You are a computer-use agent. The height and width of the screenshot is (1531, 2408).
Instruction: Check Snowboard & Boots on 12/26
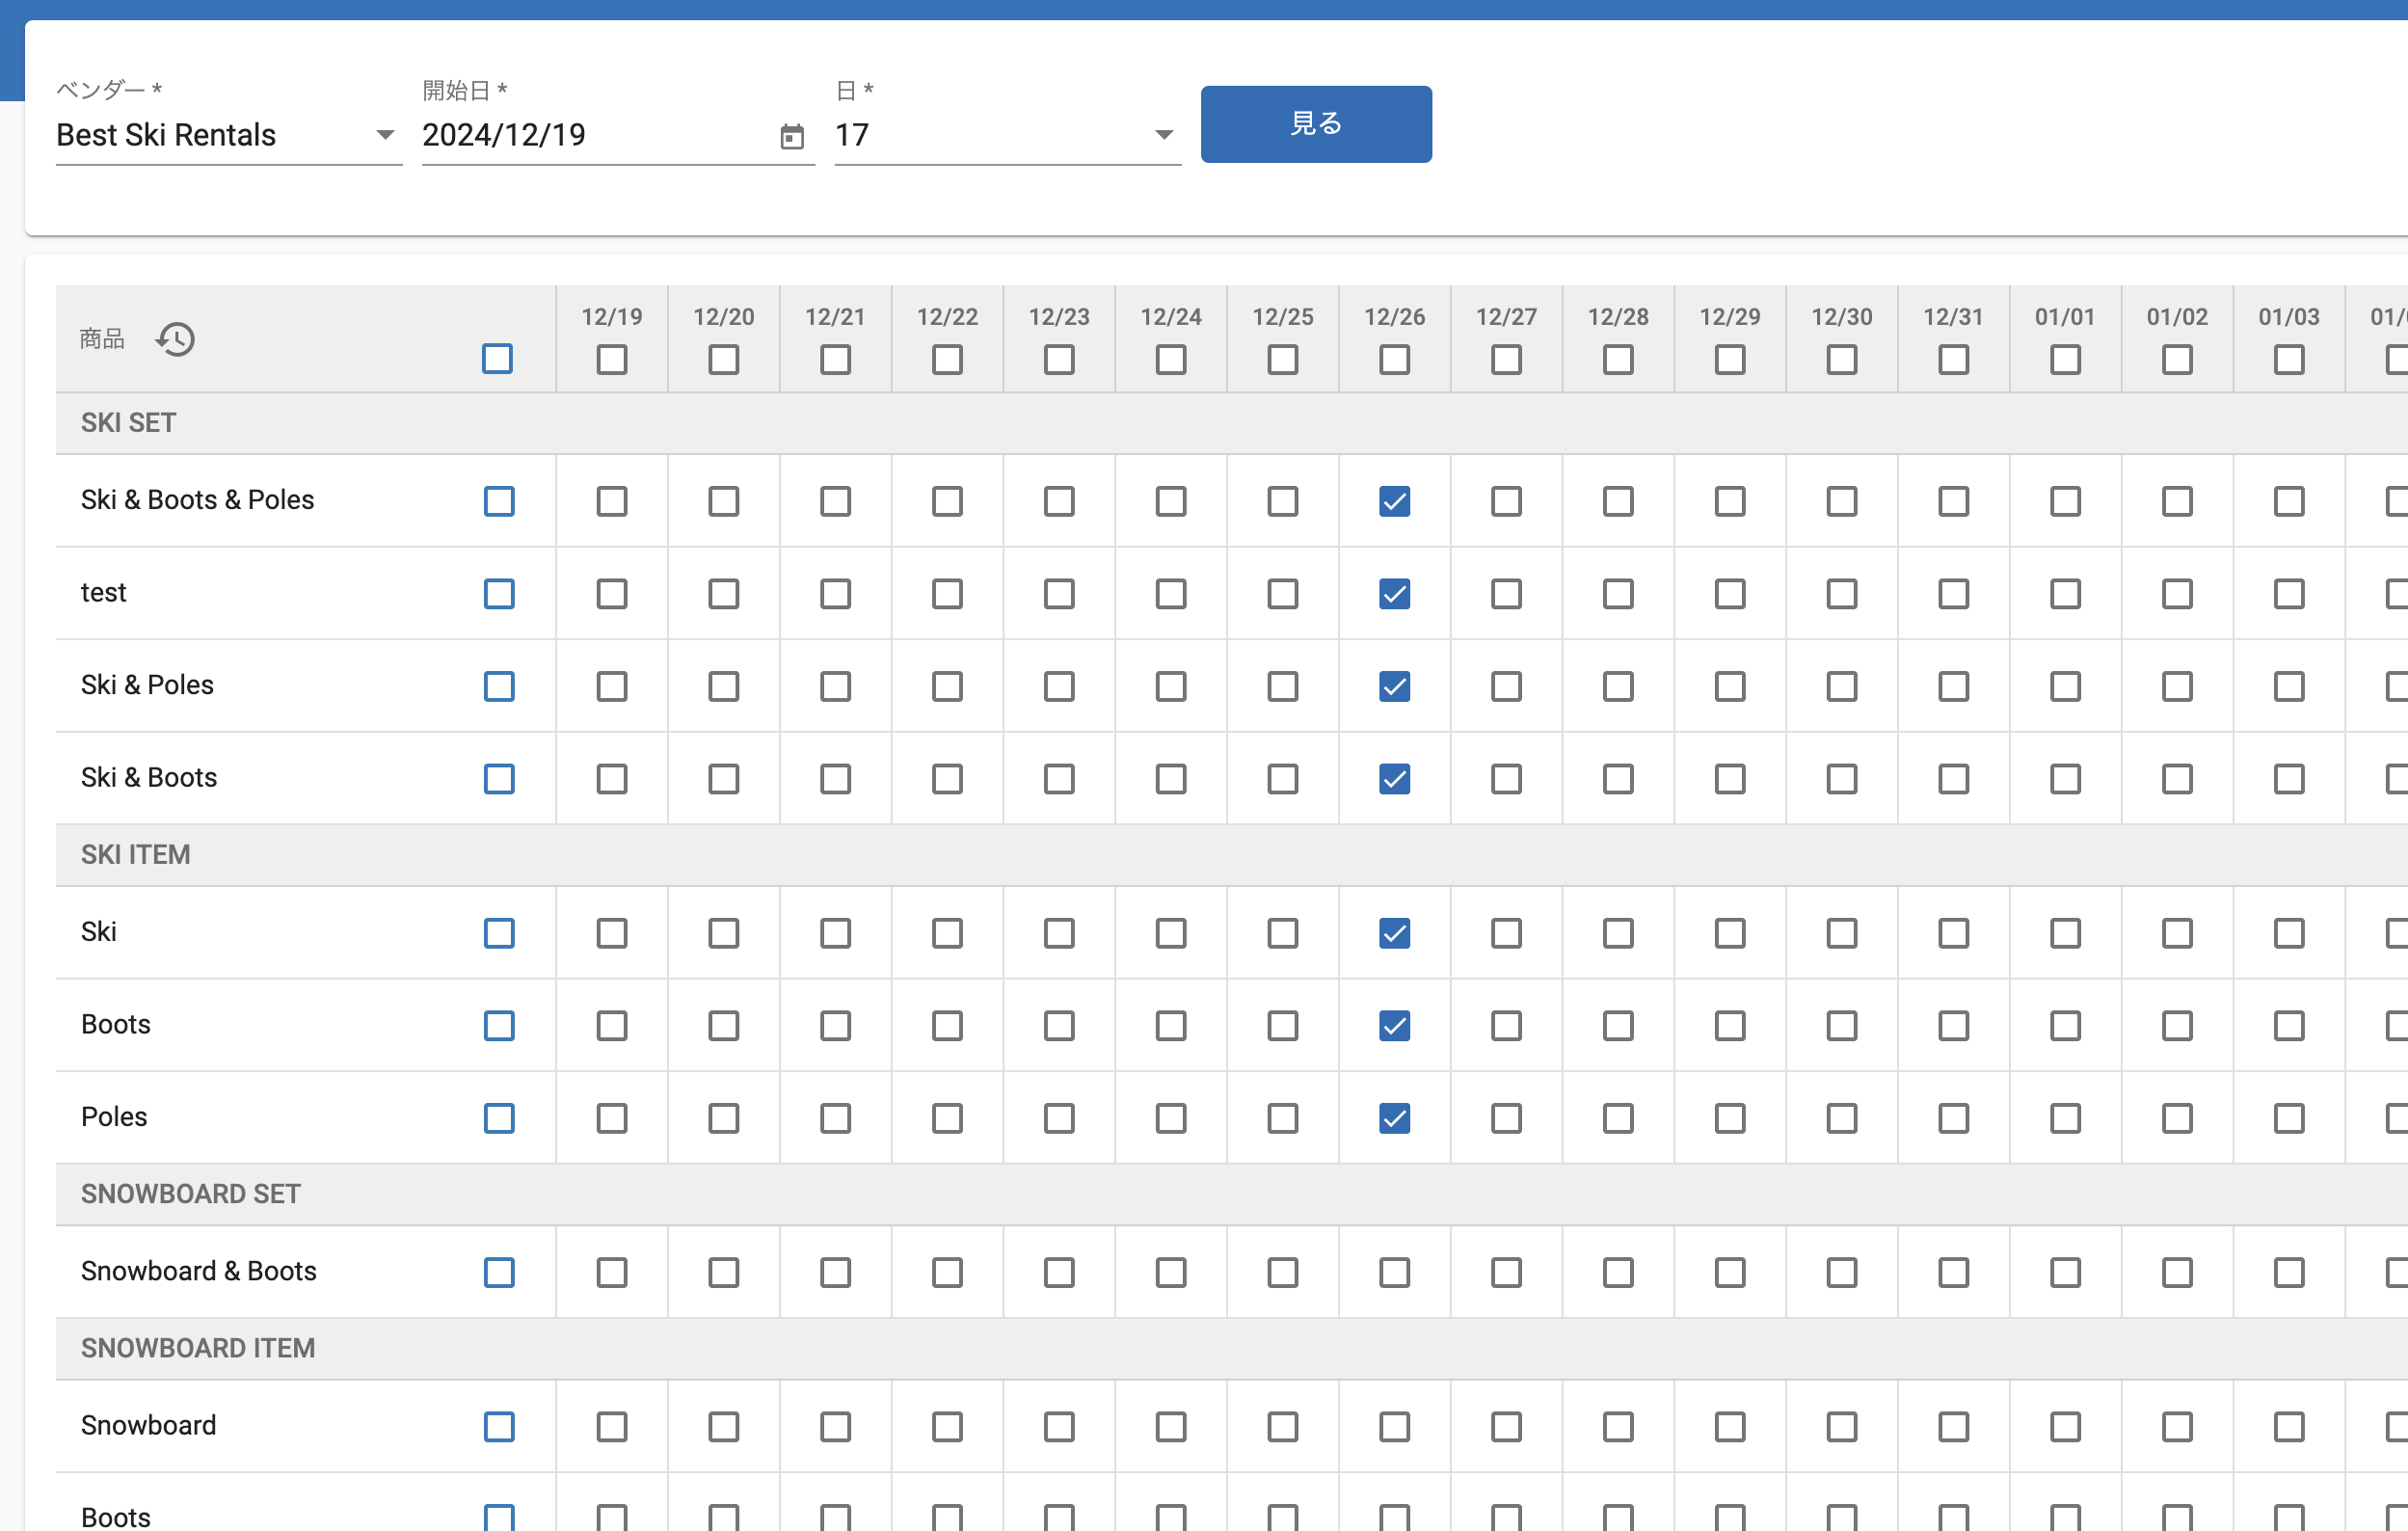[x=1394, y=1272]
